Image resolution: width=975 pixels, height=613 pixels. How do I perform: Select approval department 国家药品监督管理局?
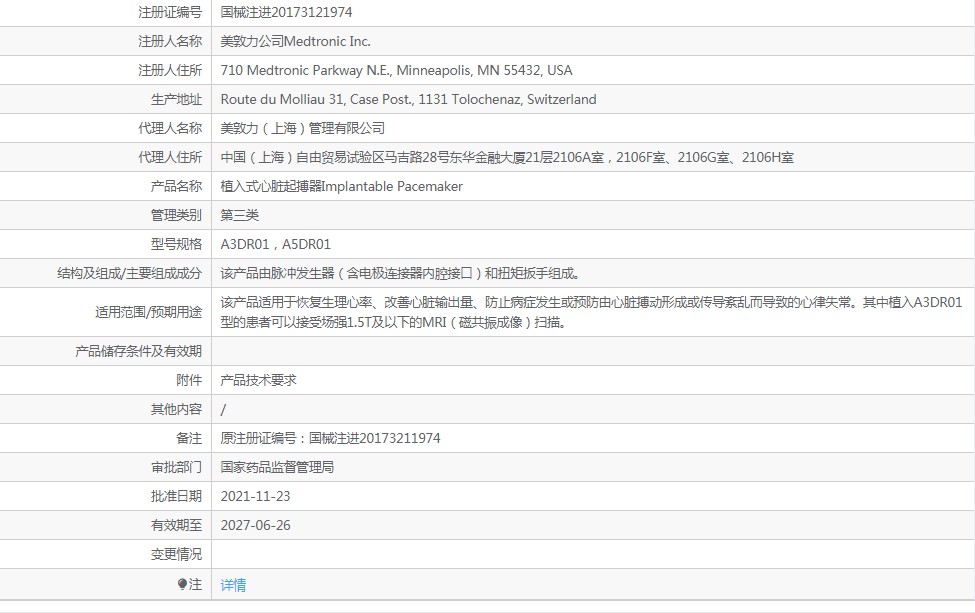pos(277,468)
